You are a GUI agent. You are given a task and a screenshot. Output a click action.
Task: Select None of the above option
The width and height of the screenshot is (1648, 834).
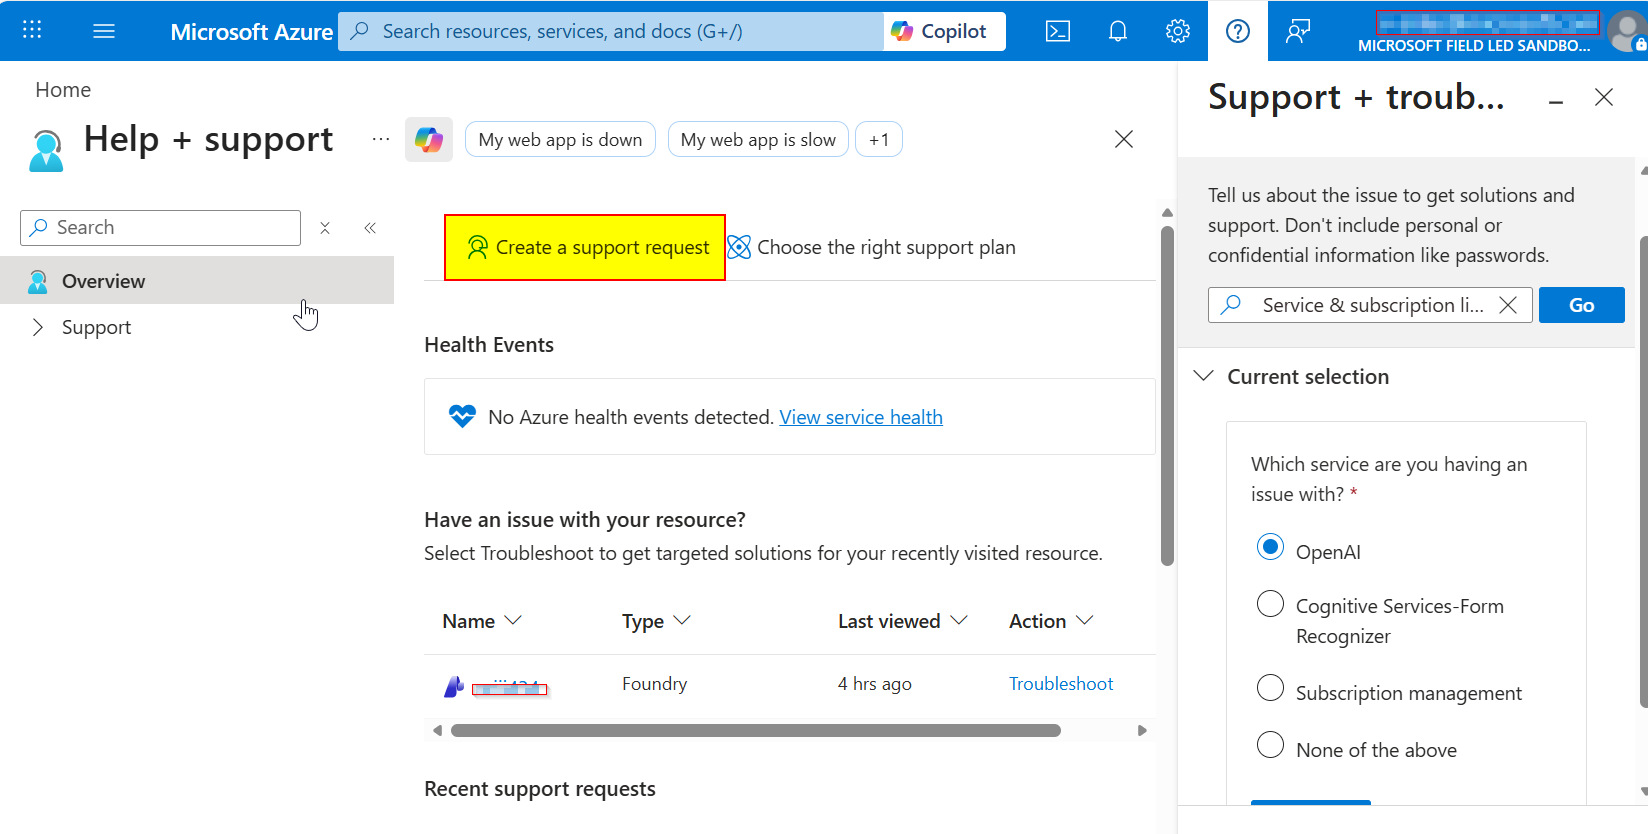point(1270,745)
